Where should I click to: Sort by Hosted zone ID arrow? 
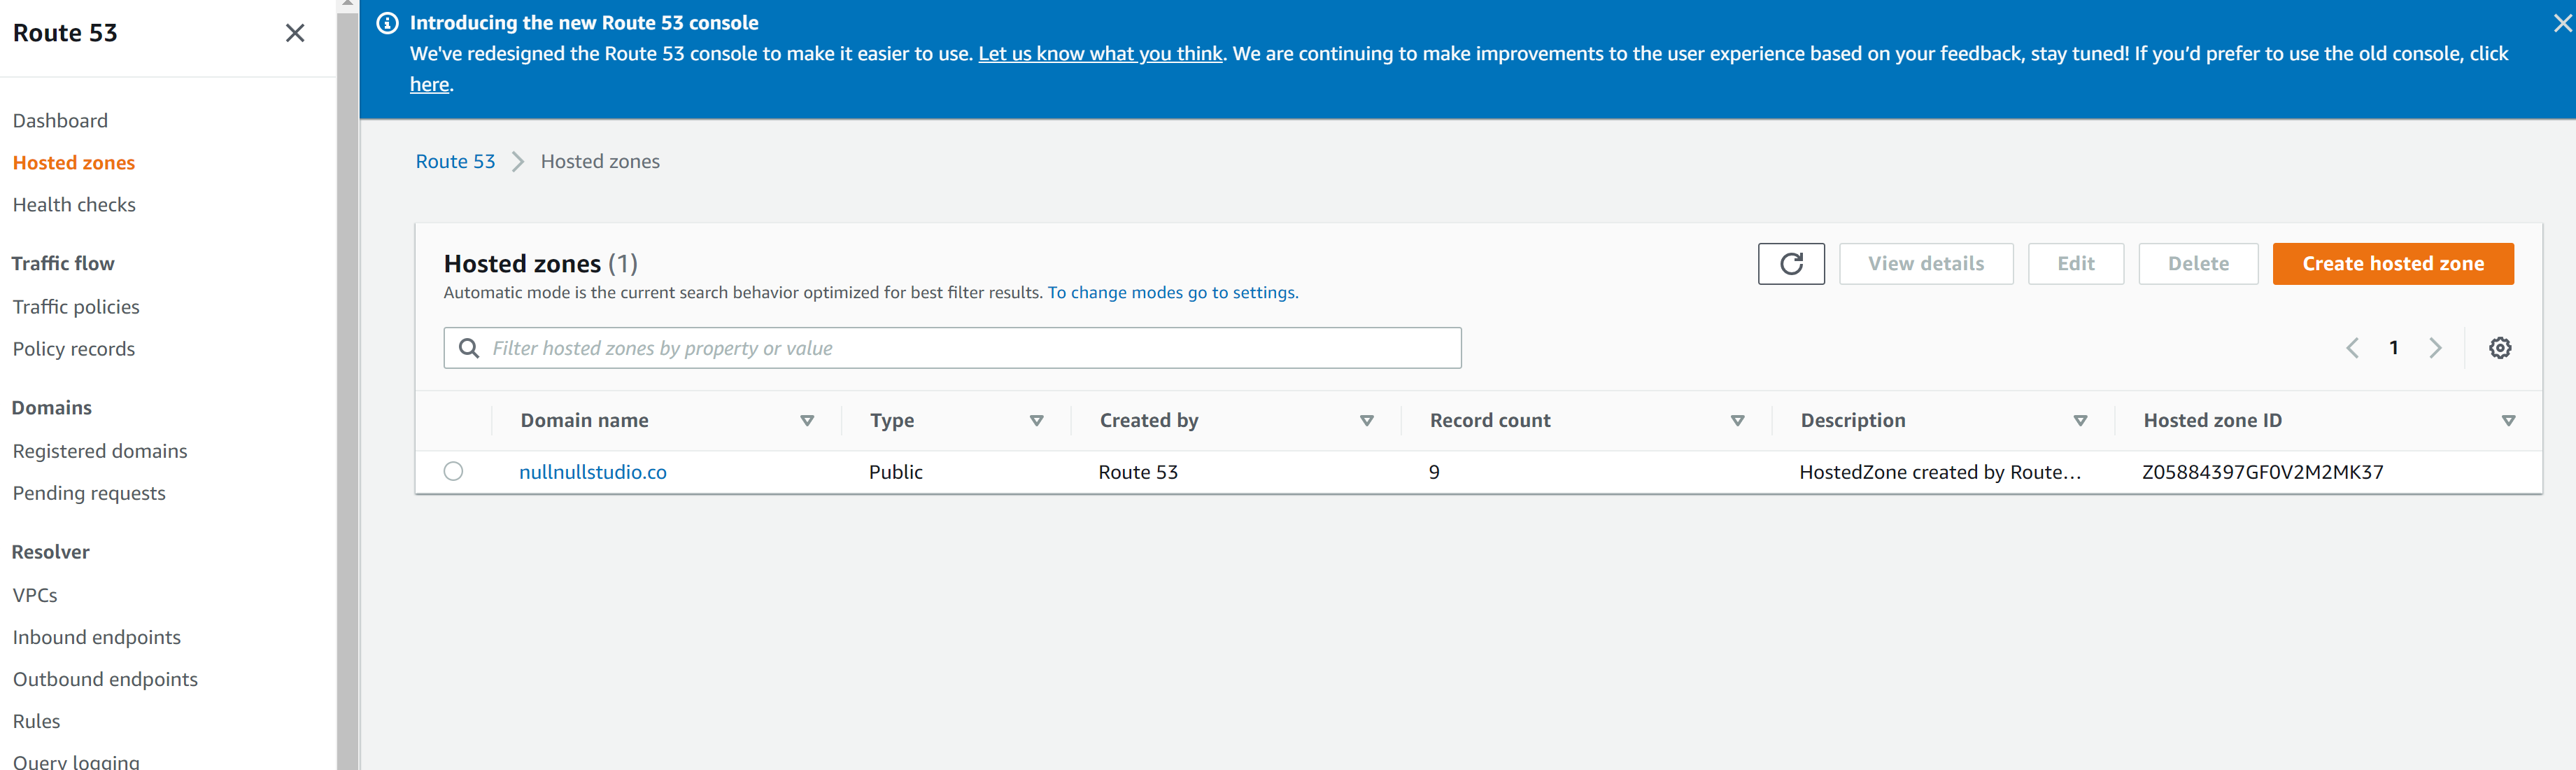pyautogui.click(x=2507, y=421)
